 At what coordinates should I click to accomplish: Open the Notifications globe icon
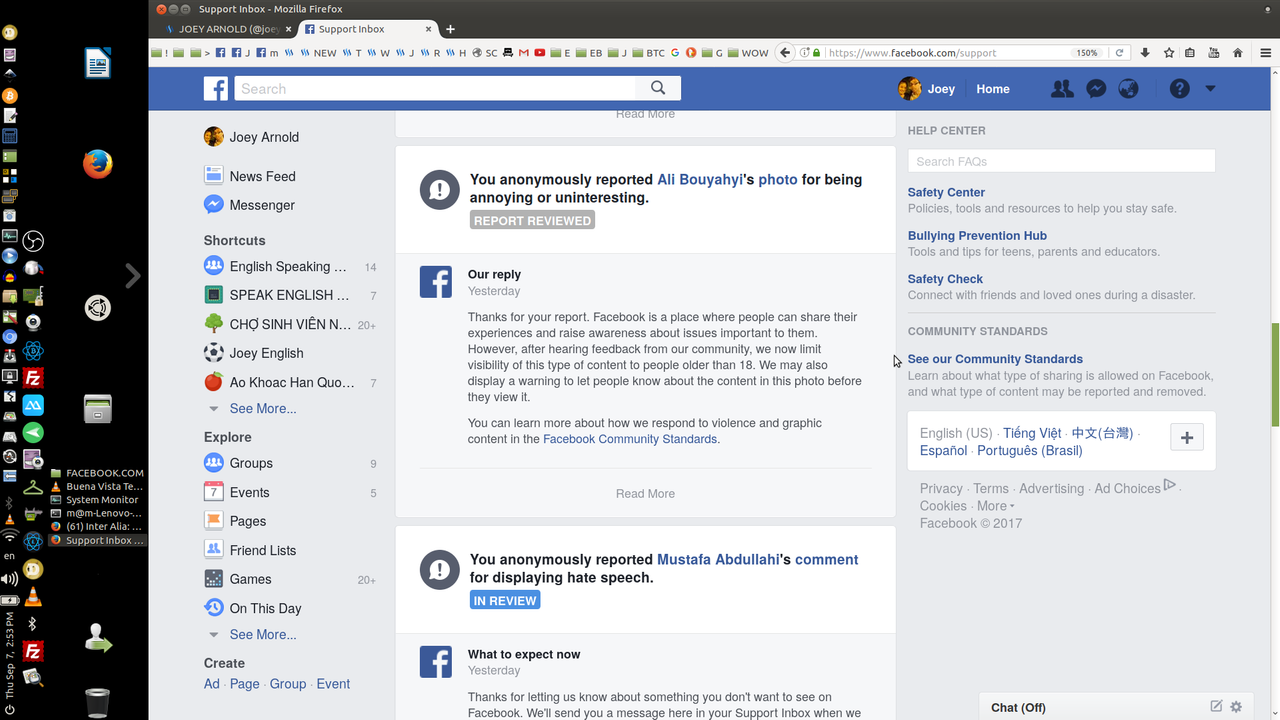point(1129,89)
